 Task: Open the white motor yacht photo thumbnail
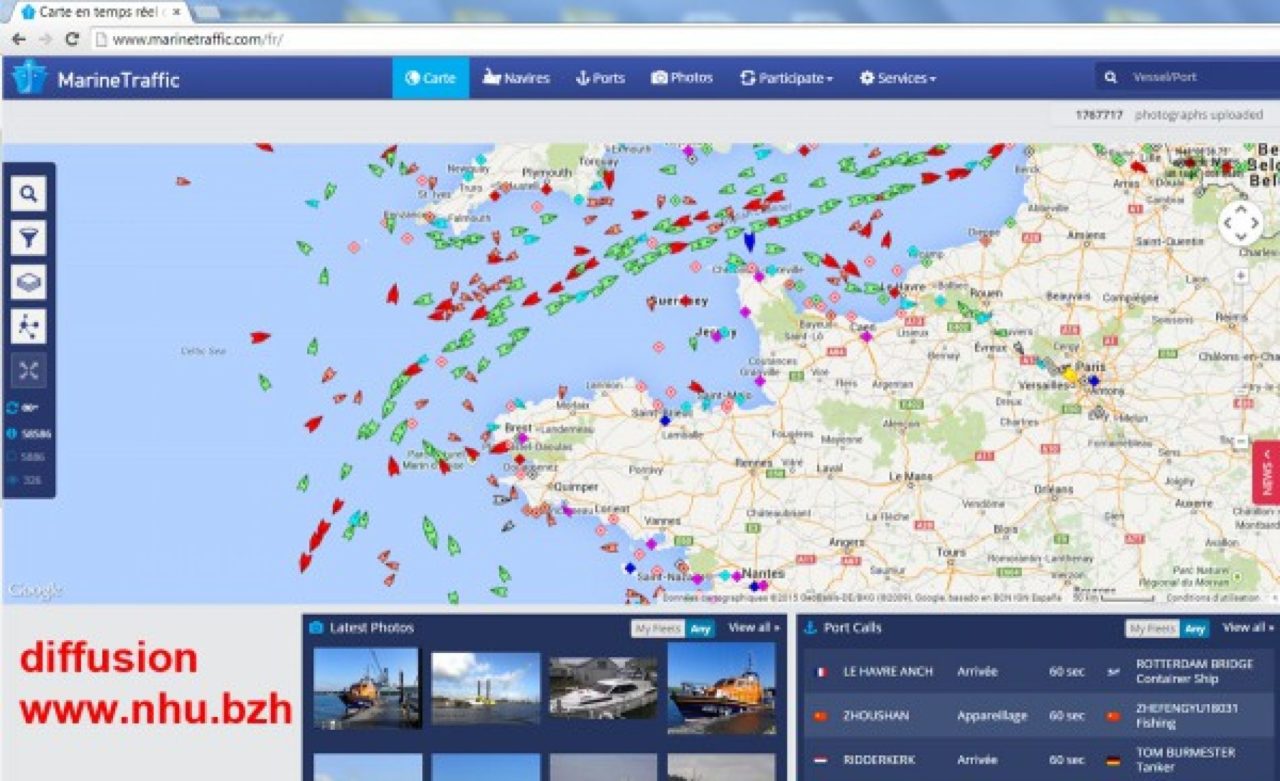tap(603, 687)
